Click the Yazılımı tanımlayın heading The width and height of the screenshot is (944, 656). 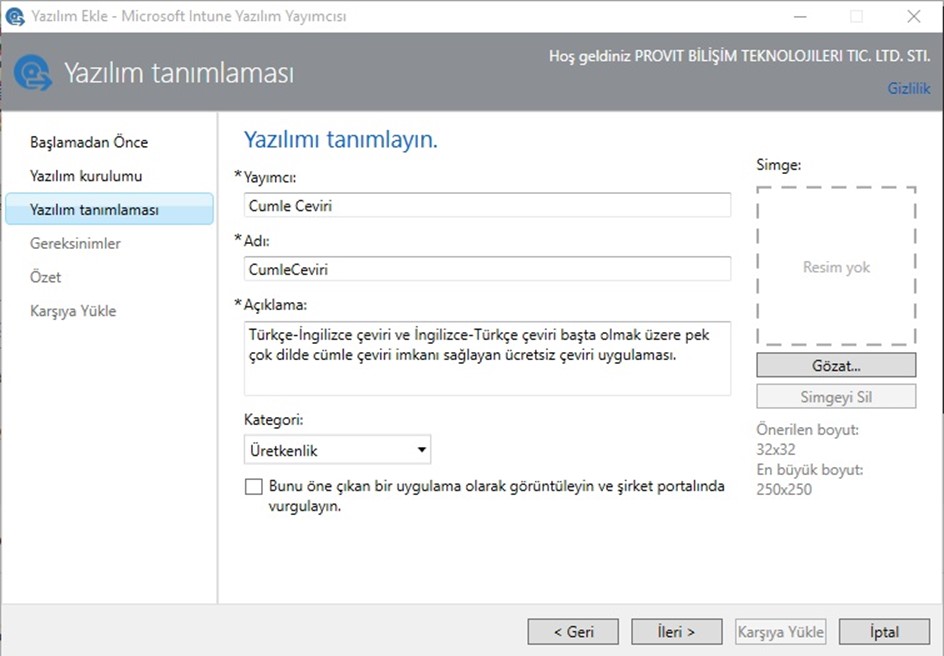coord(341,139)
